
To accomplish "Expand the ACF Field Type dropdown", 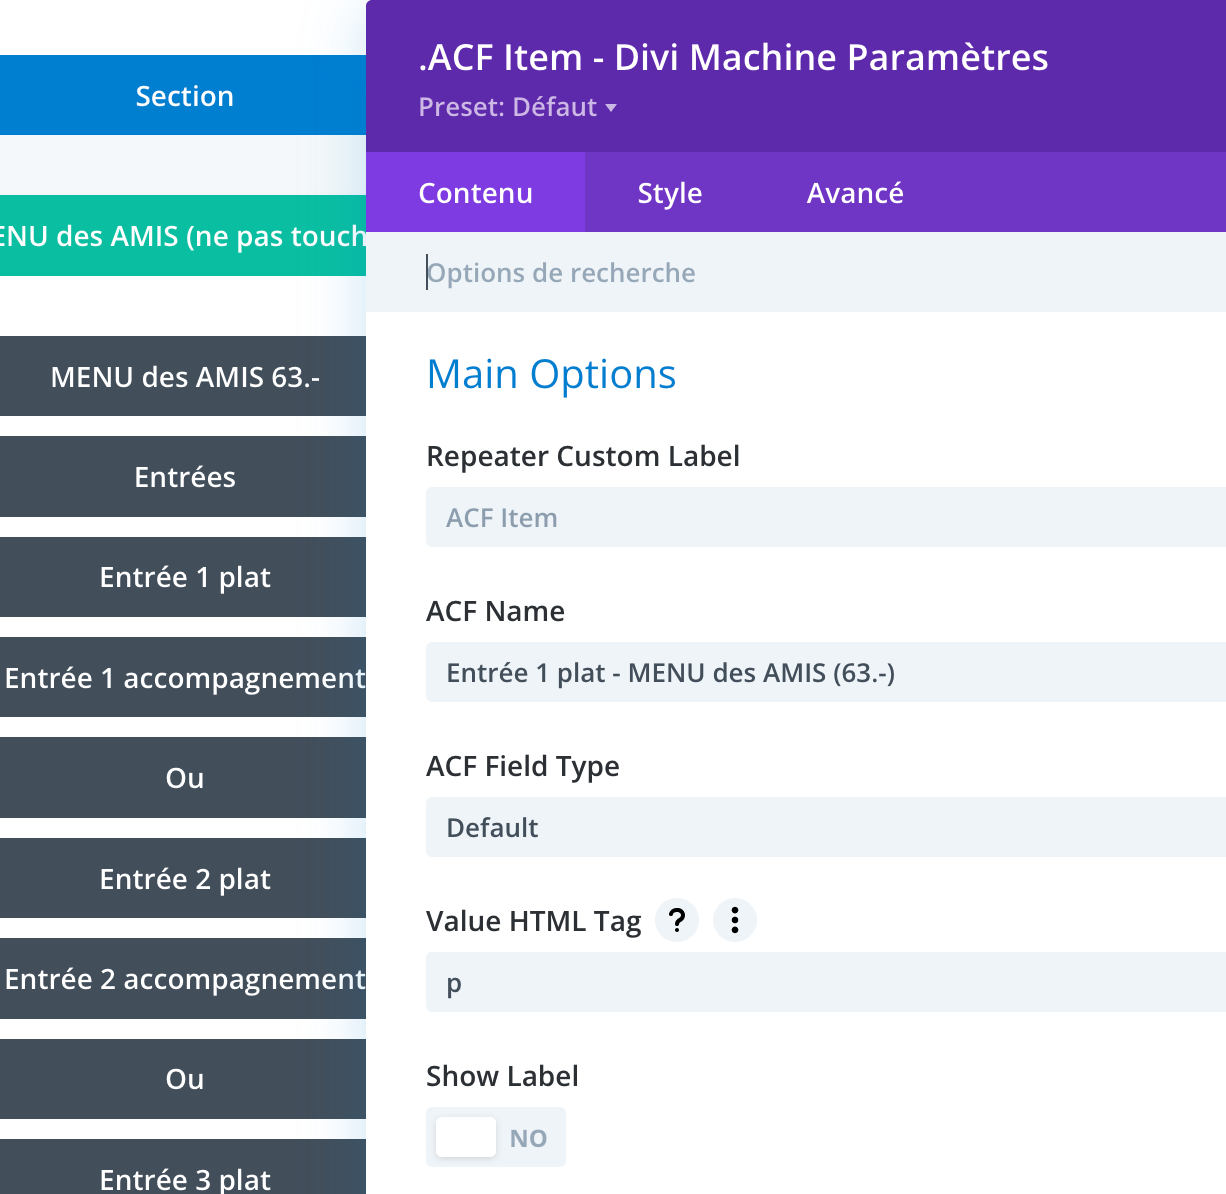I will (x=825, y=827).
